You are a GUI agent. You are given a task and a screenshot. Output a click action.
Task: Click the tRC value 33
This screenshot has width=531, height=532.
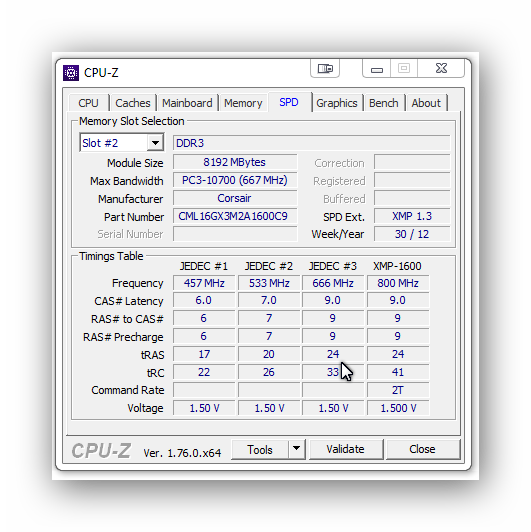[333, 372]
